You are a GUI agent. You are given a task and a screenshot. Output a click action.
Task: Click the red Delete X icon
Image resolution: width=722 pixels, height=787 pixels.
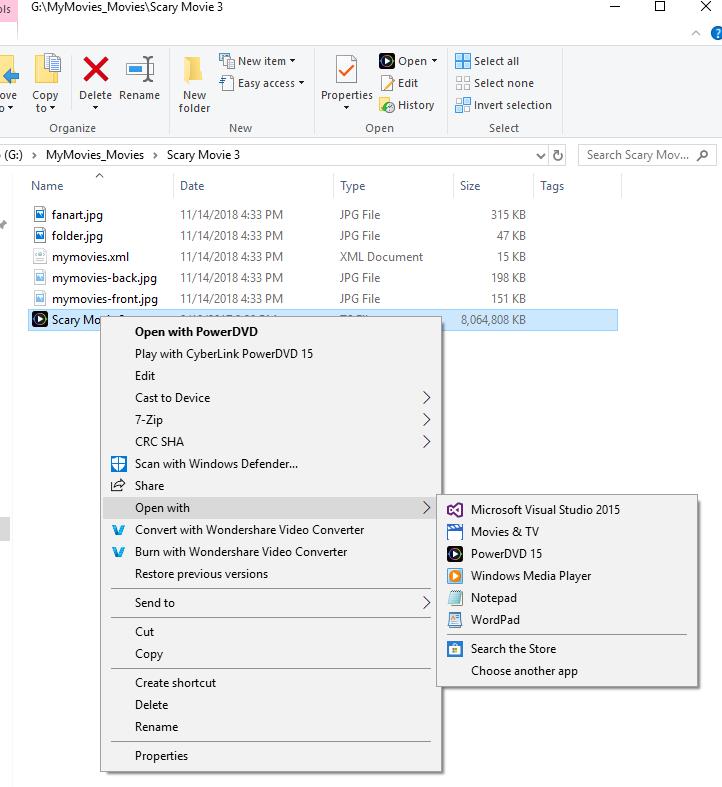95,69
